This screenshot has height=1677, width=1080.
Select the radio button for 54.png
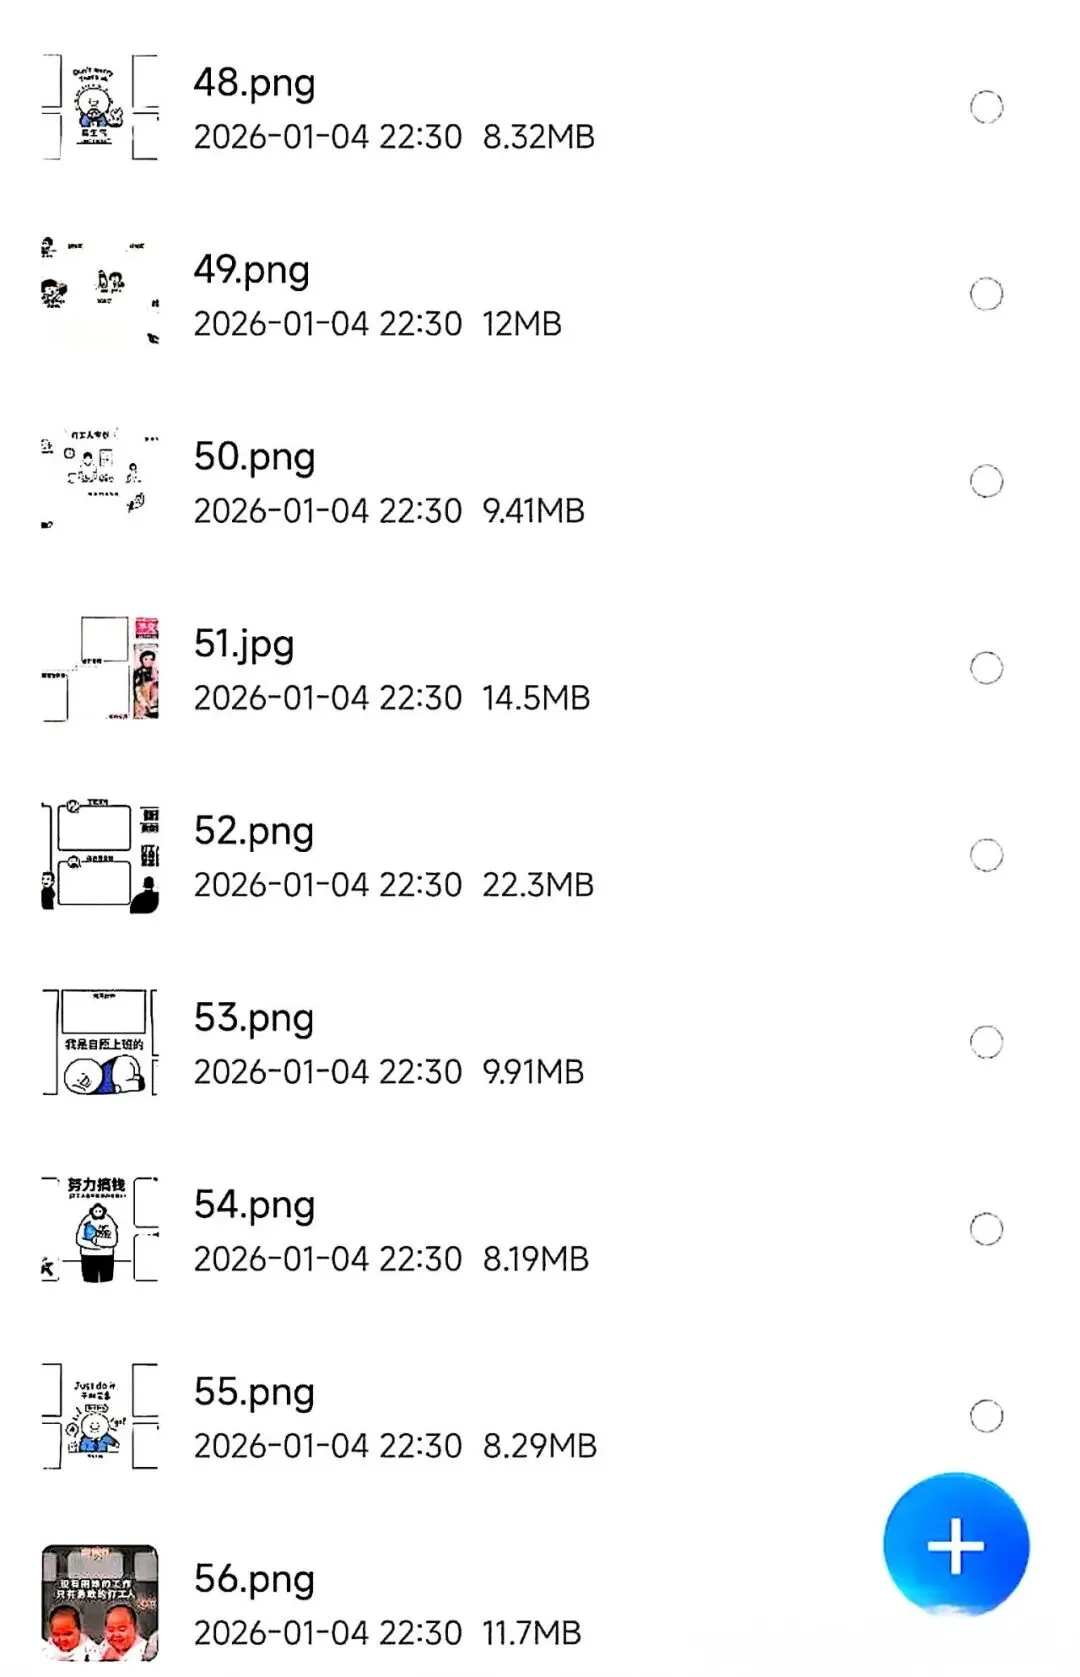click(x=986, y=1229)
